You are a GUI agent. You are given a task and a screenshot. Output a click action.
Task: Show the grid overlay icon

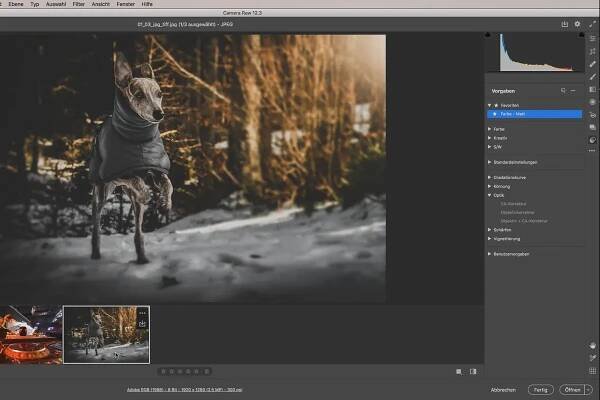click(592, 370)
